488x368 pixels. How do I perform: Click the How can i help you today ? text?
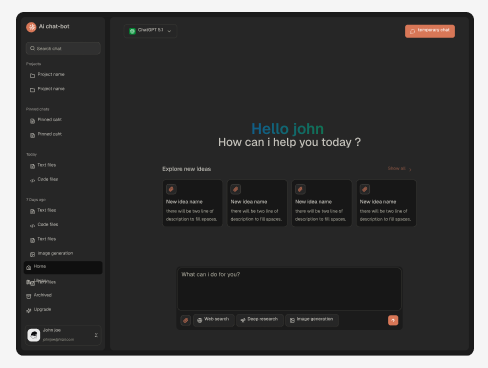tap(289, 143)
